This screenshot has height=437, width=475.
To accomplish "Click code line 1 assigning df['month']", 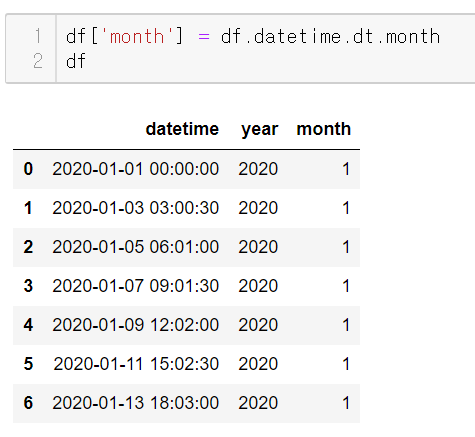I will coord(253,36).
